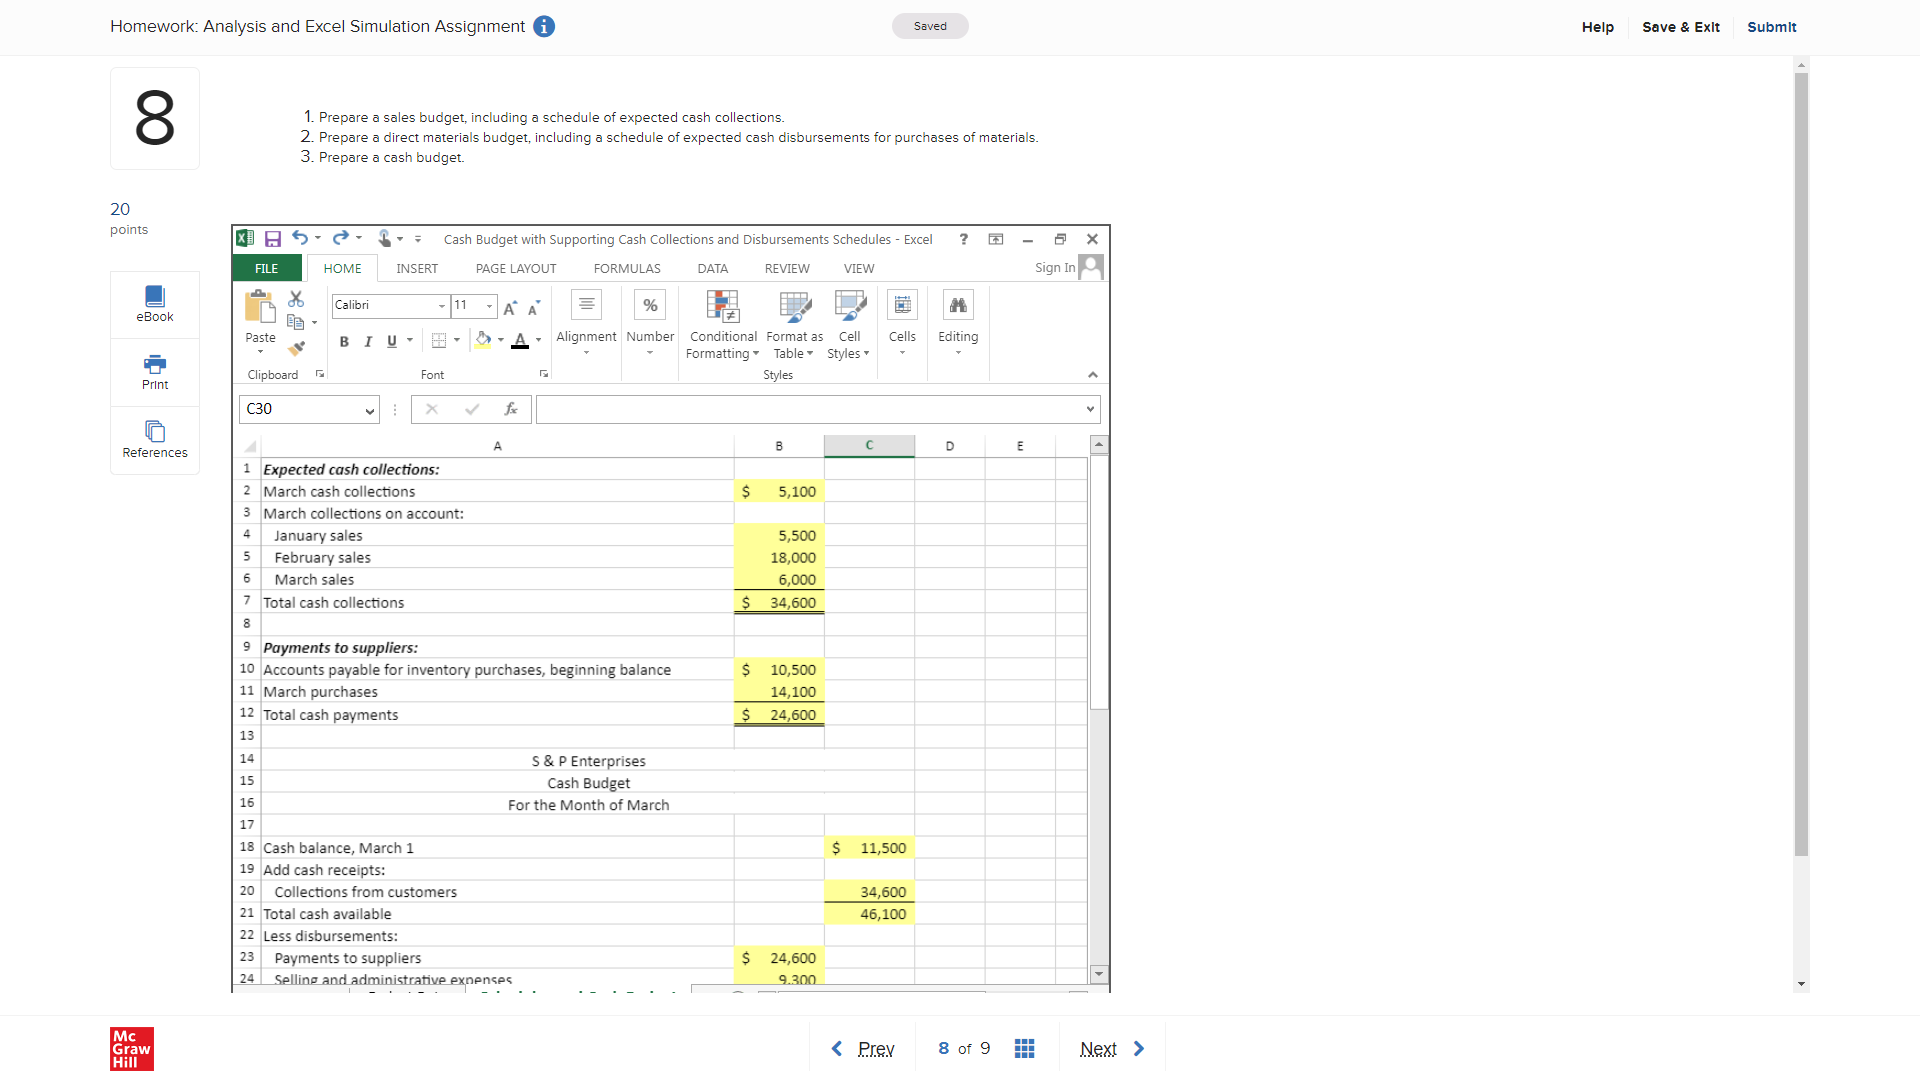Viewport: 1920px width, 1080px height.
Task: Switch to the FORMULAS ribbon tab
Action: coord(627,269)
